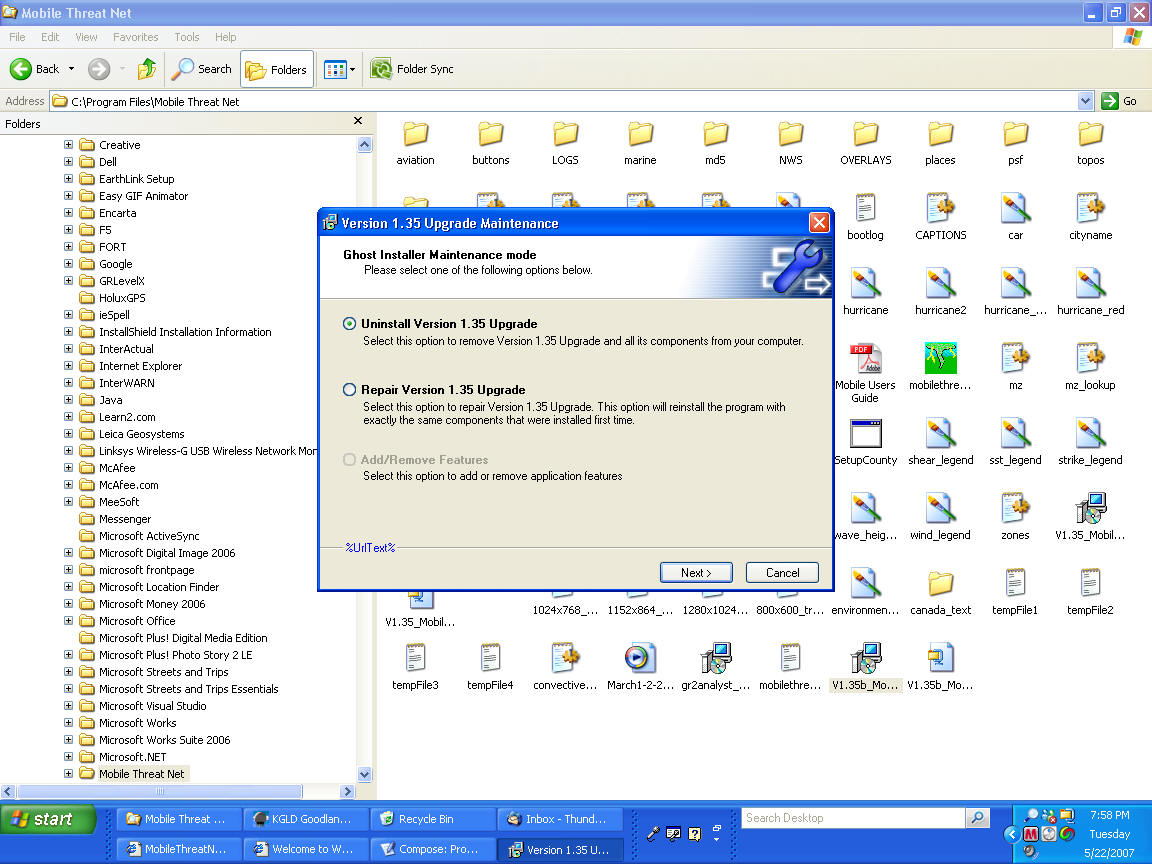This screenshot has width=1152, height=864.
Task: Select the NWS folder icon
Action: 791,134
